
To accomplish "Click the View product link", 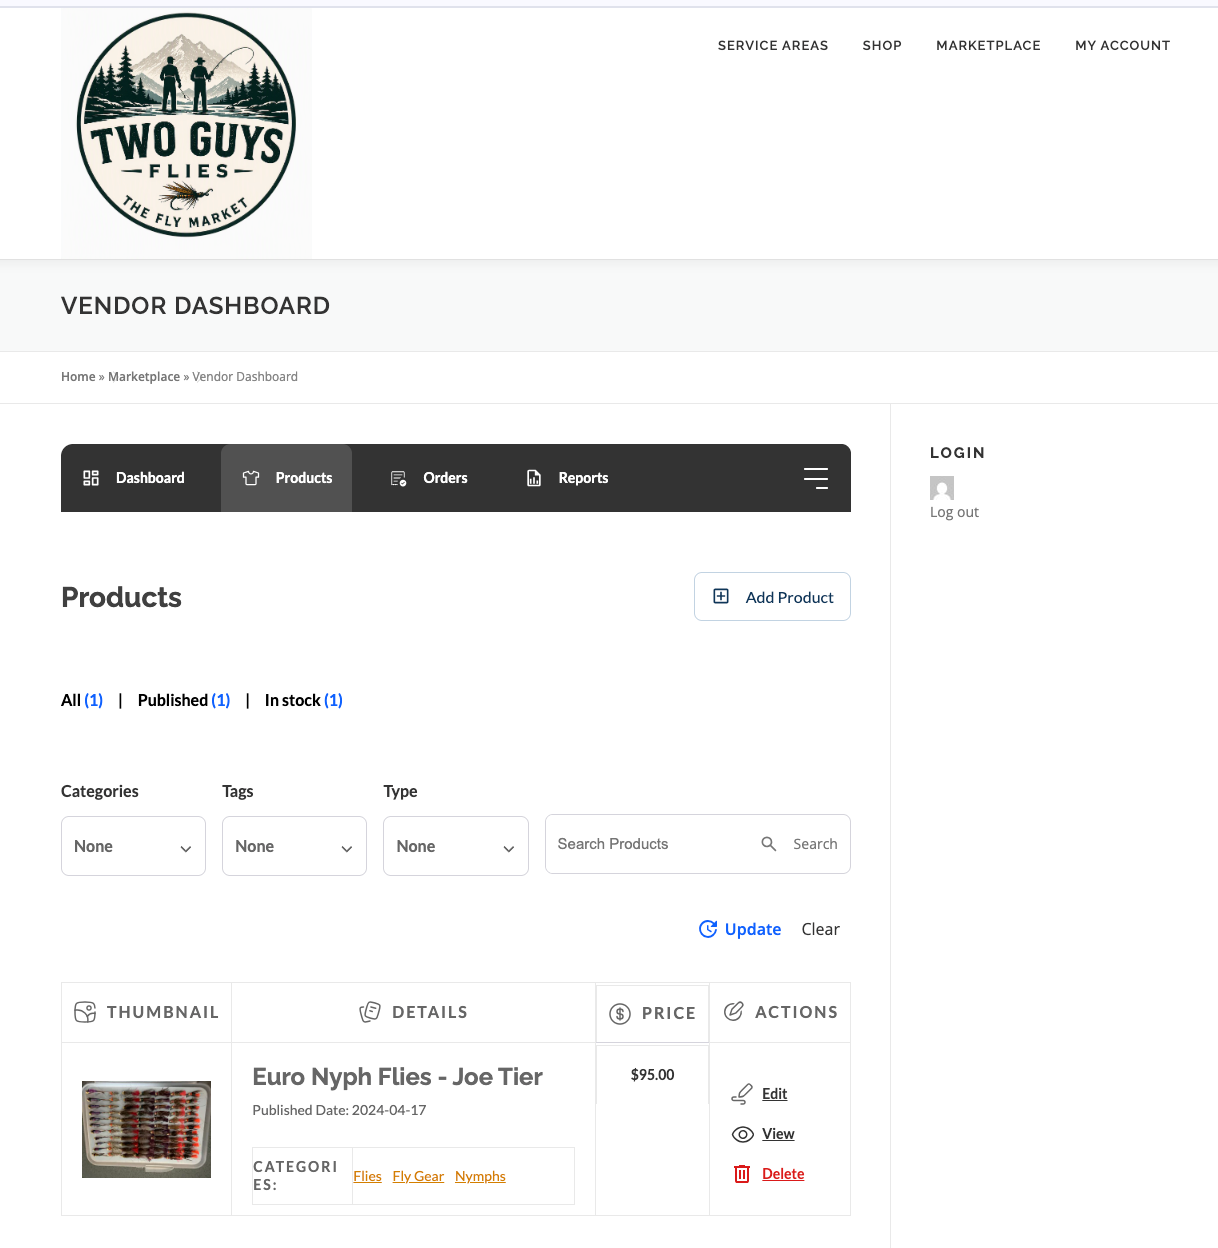I will click(x=778, y=1134).
